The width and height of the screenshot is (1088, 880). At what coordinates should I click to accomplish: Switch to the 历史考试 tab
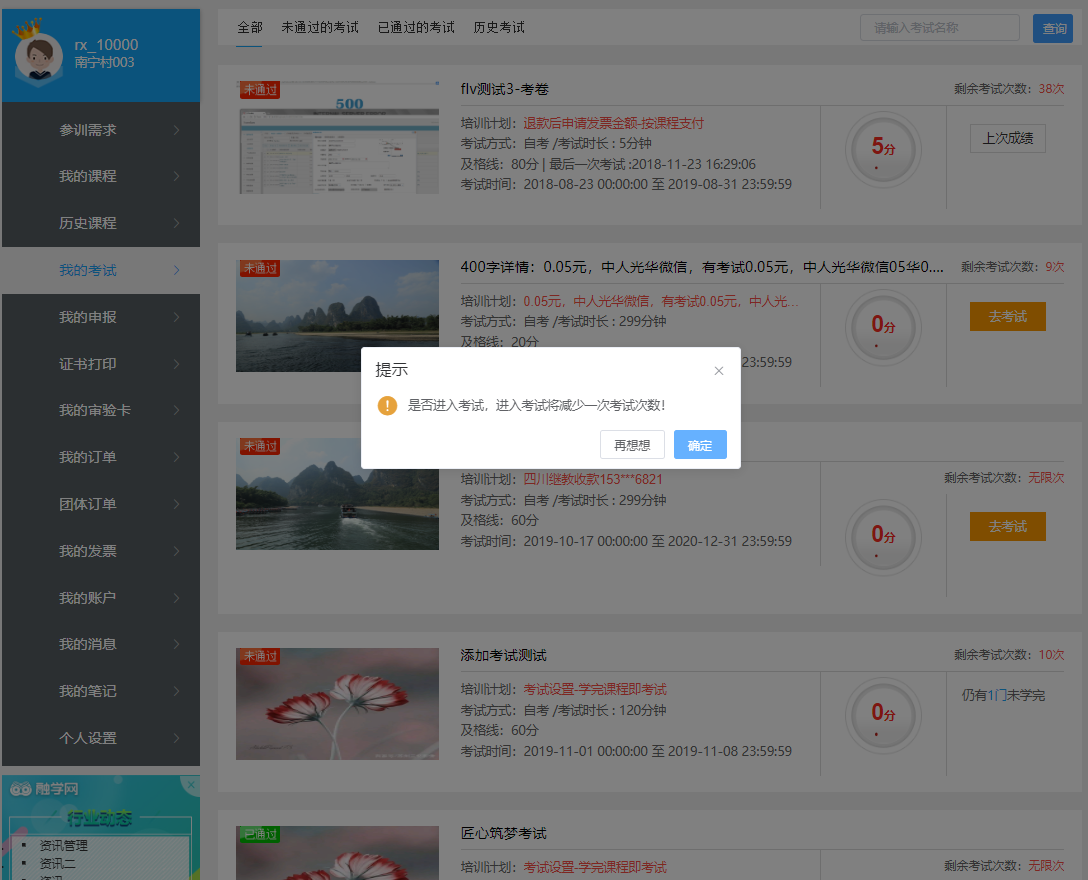click(499, 28)
